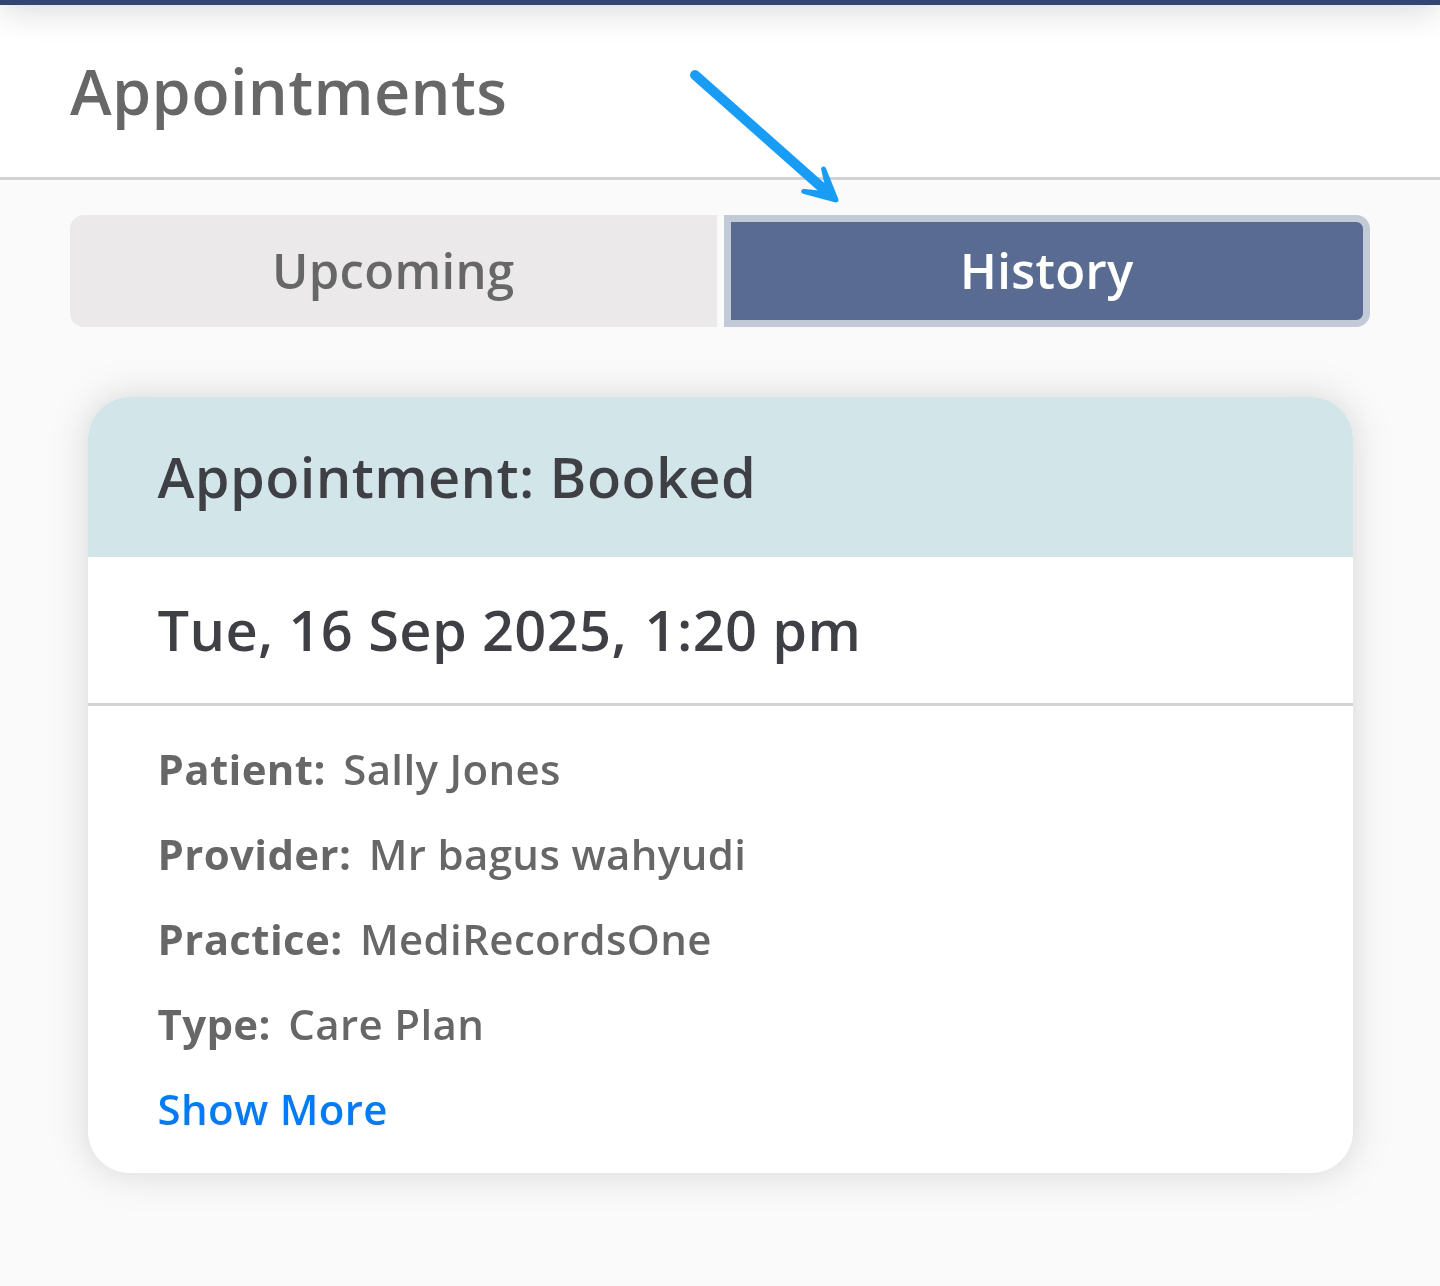Click the 1:20 pm appointment time
The image size is (1440, 1286).
coord(752,632)
